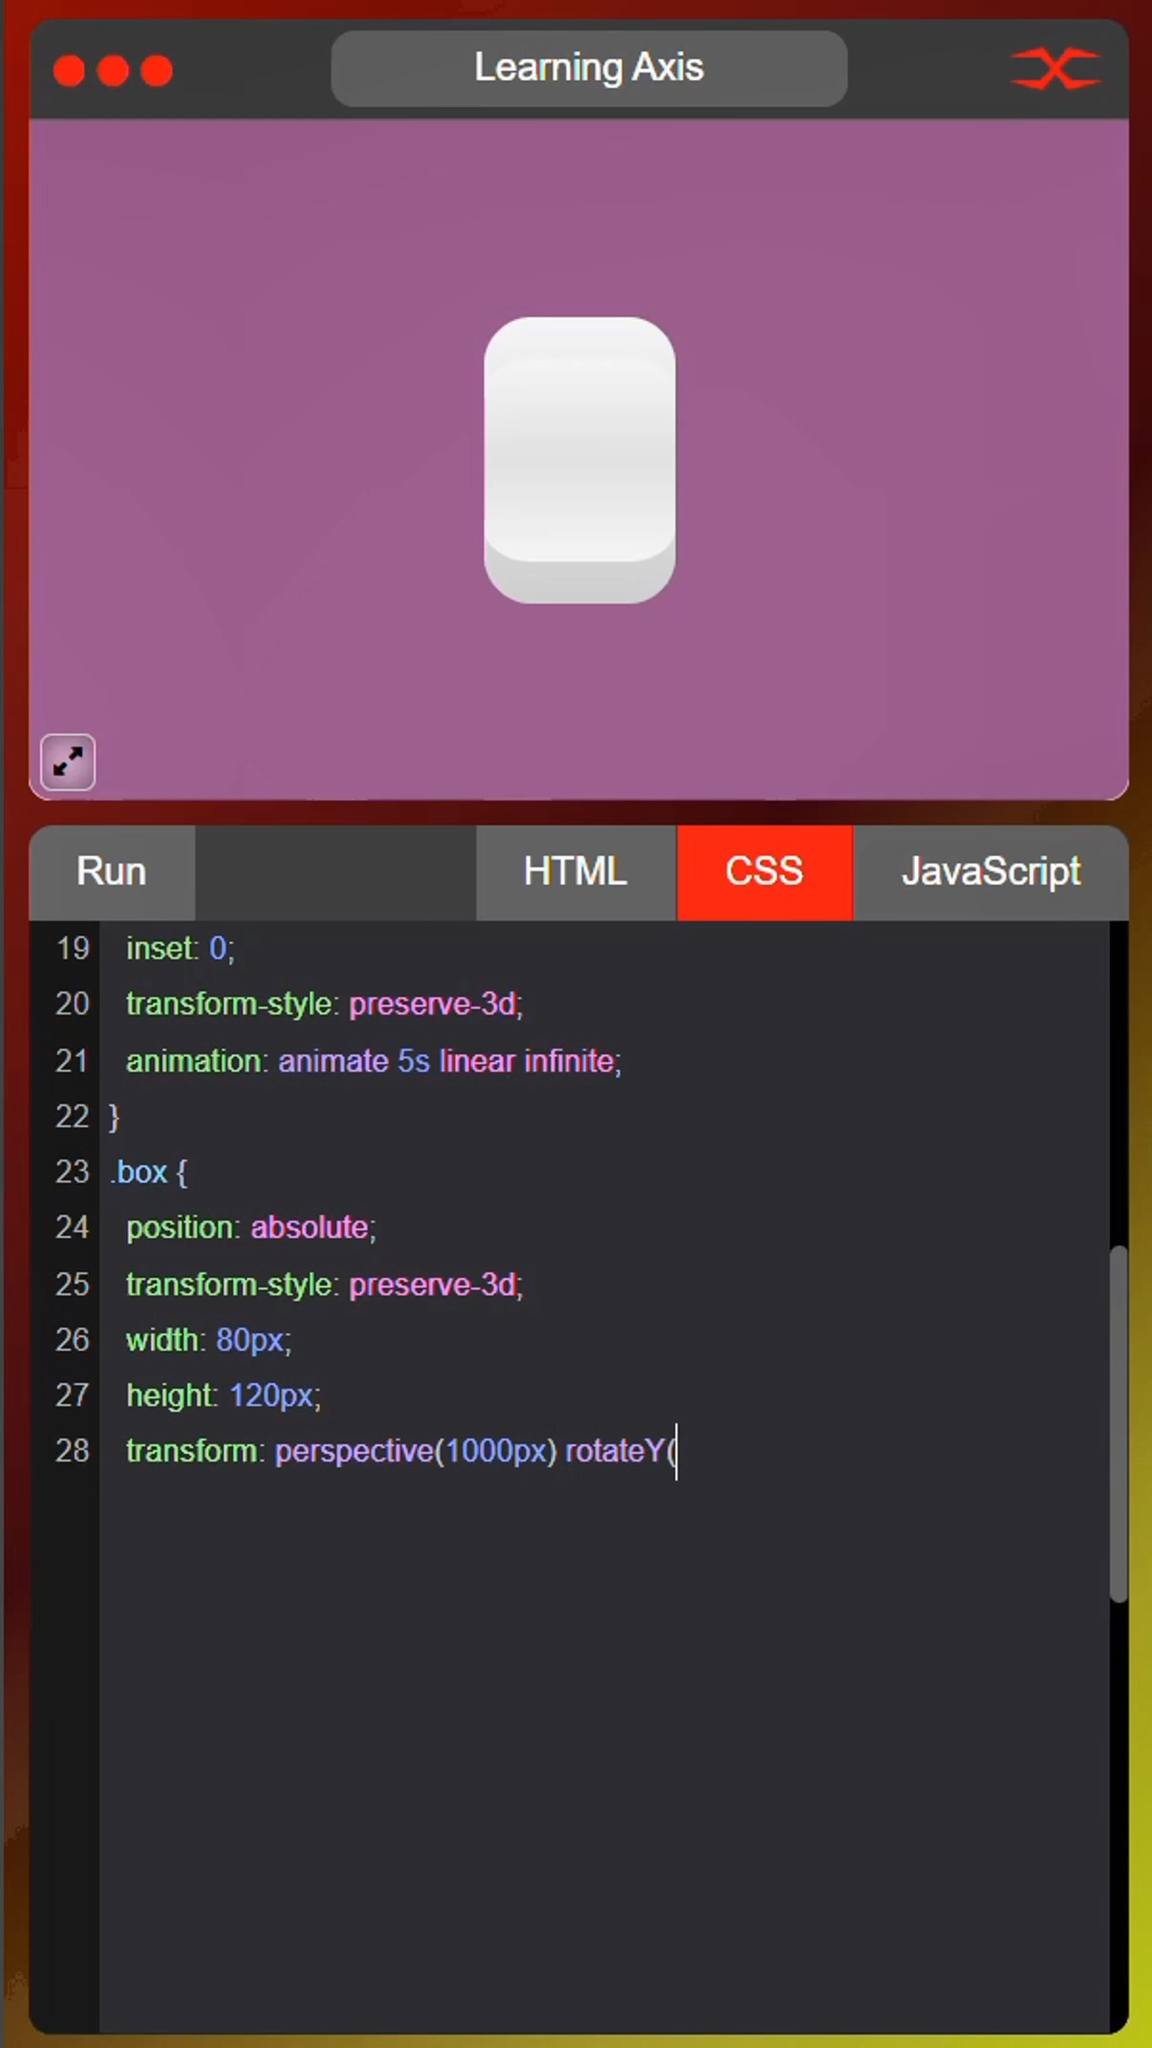Image resolution: width=1152 pixels, height=2048 pixels.
Task: Click line number 28 in the gutter
Action: [72, 1451]
